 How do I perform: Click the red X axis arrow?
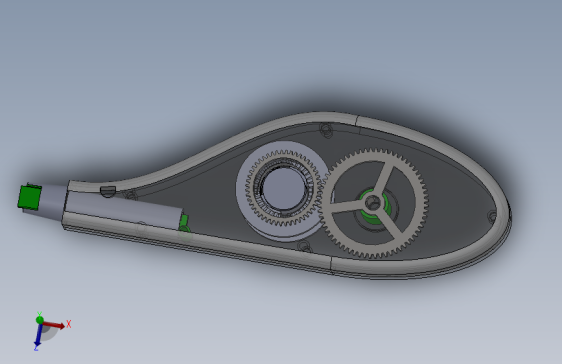click(x=54, y=325)
